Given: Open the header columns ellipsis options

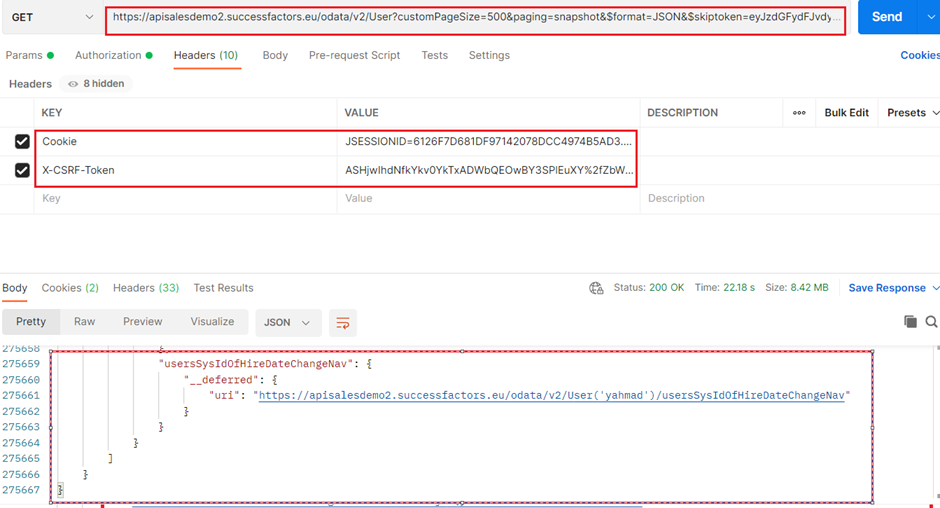Looking at the screenshot, I should click(x=799, y=113).
